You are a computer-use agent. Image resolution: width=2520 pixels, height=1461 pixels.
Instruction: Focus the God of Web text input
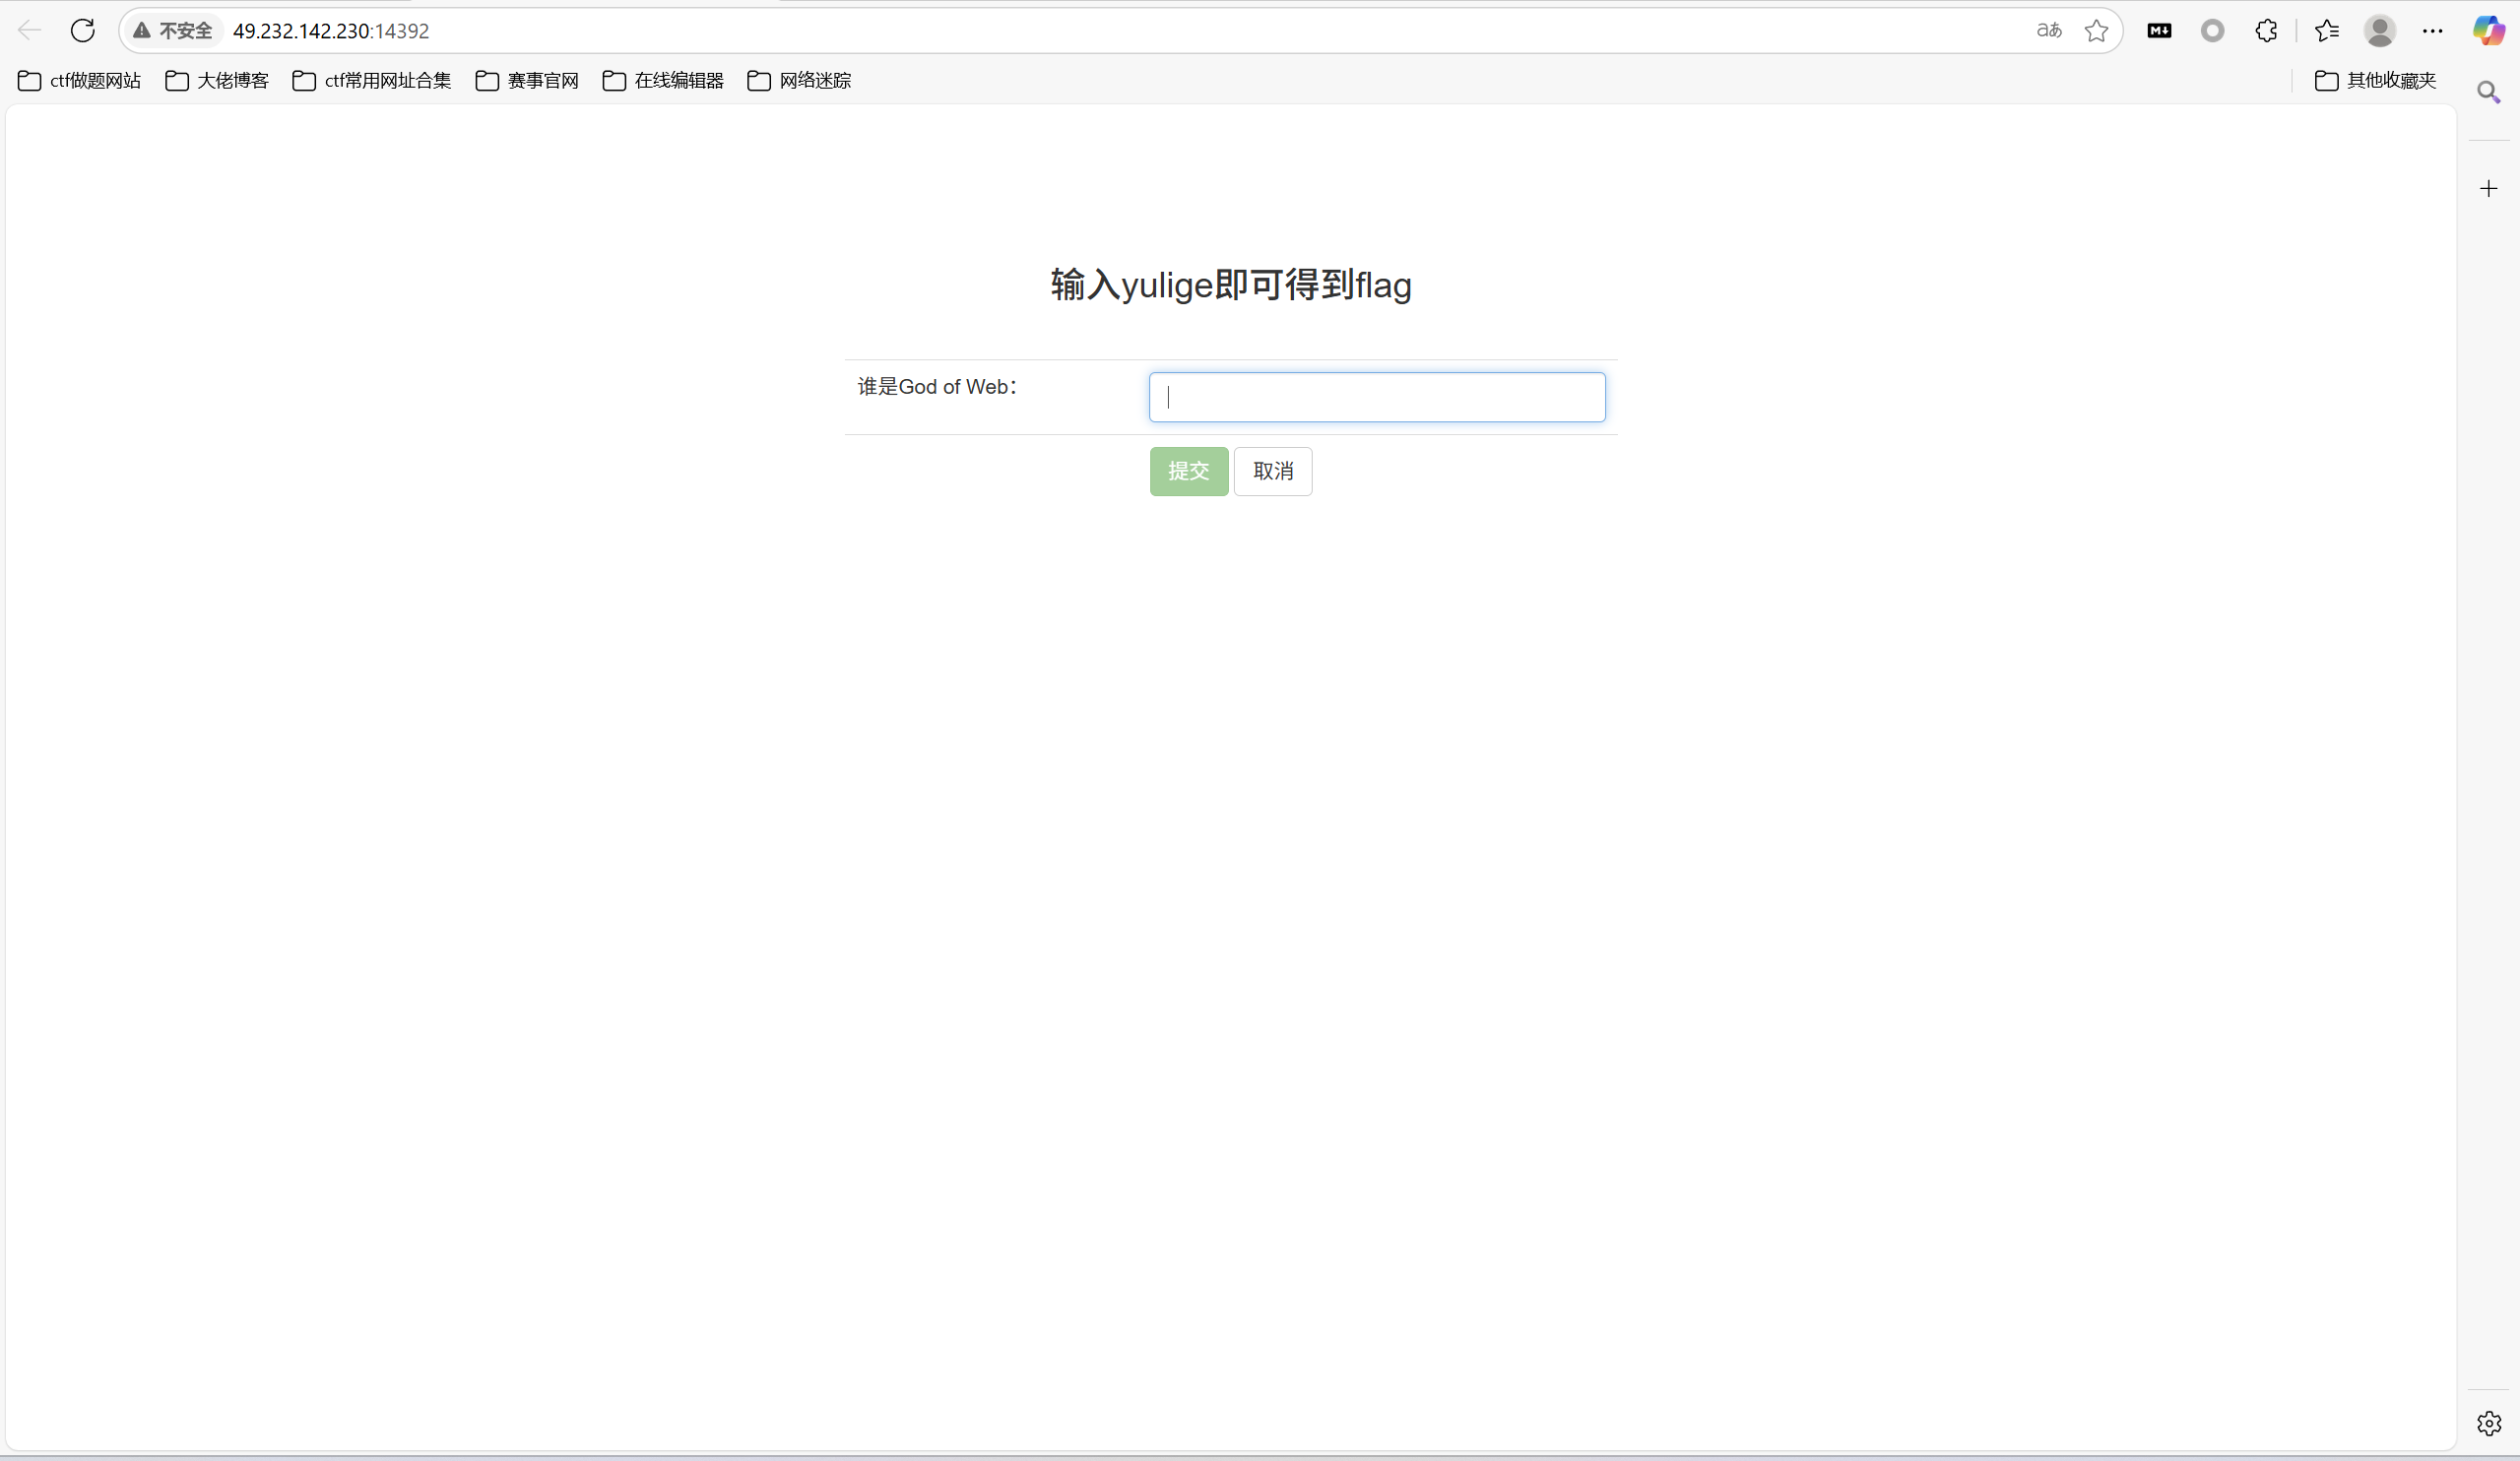click(x=1377, y=397)
